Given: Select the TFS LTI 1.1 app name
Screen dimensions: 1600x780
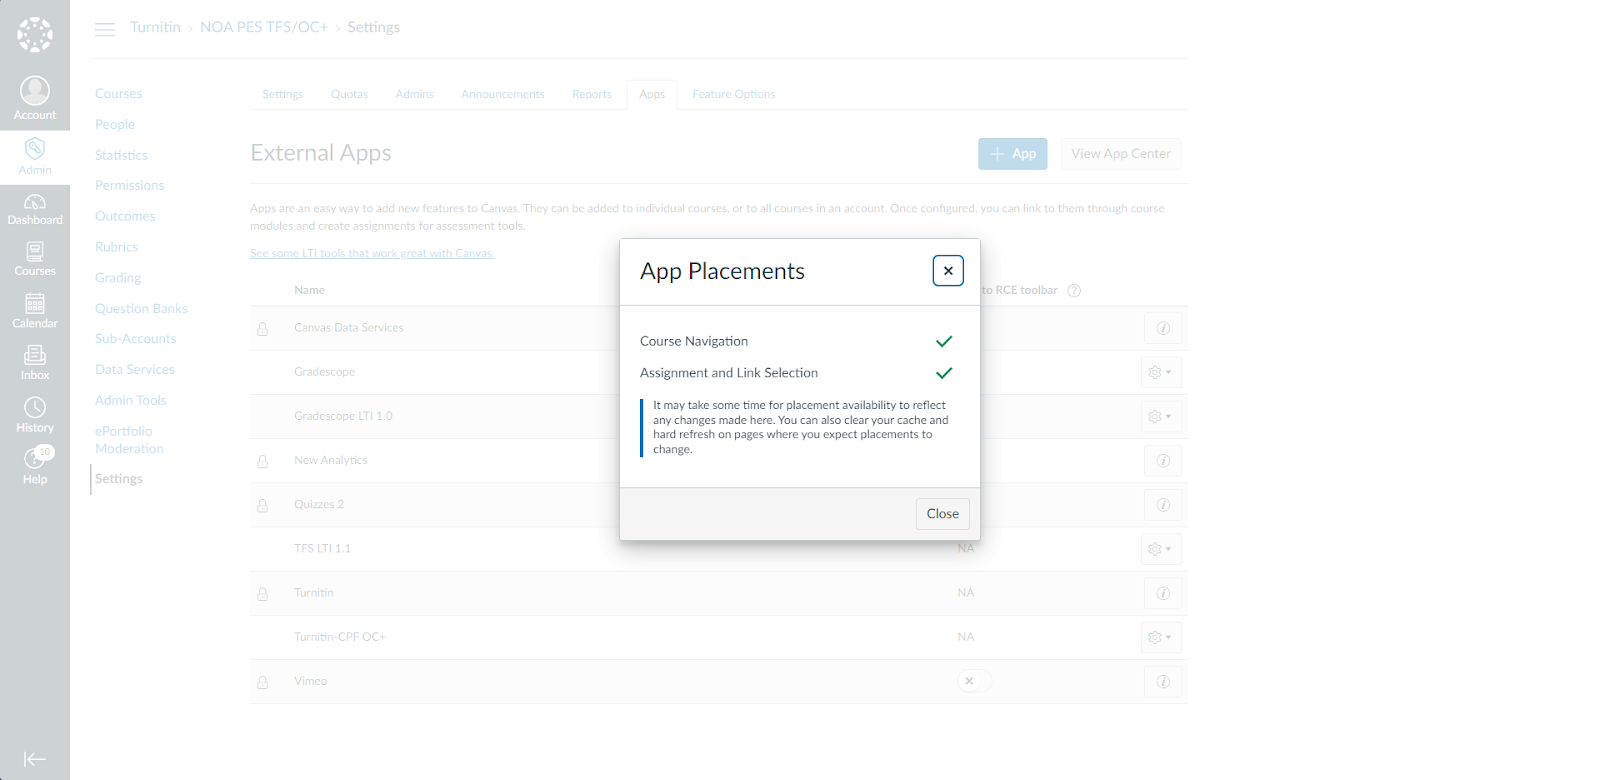Looking at the screenshot, I should (x=322, y=549).
